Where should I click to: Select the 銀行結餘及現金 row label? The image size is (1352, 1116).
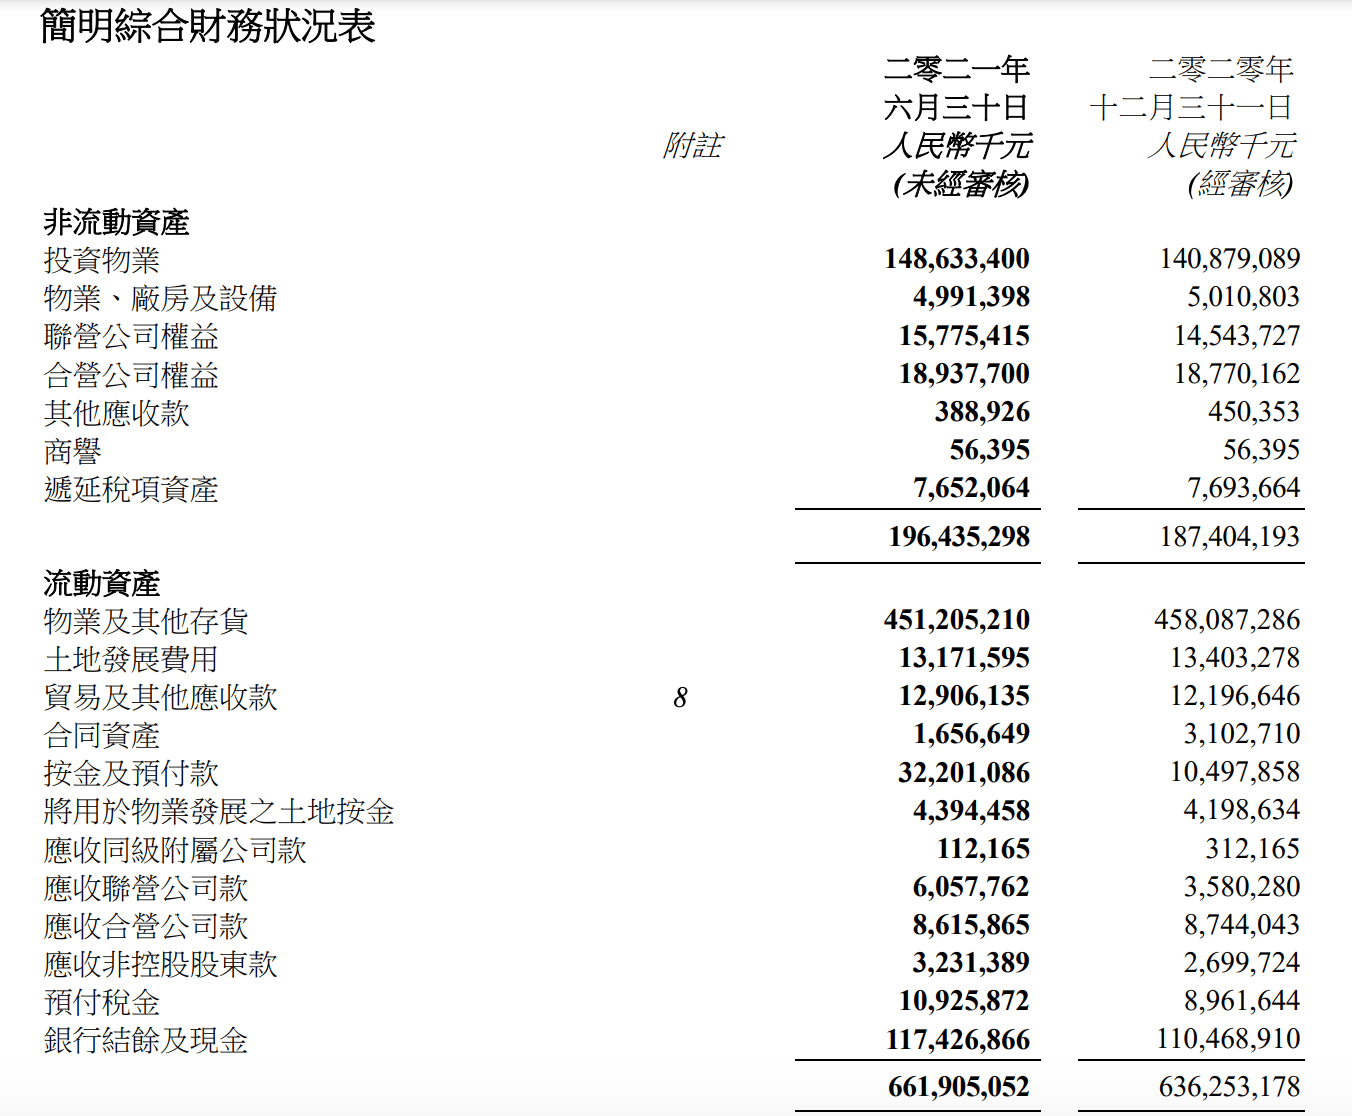(145, 1041)
